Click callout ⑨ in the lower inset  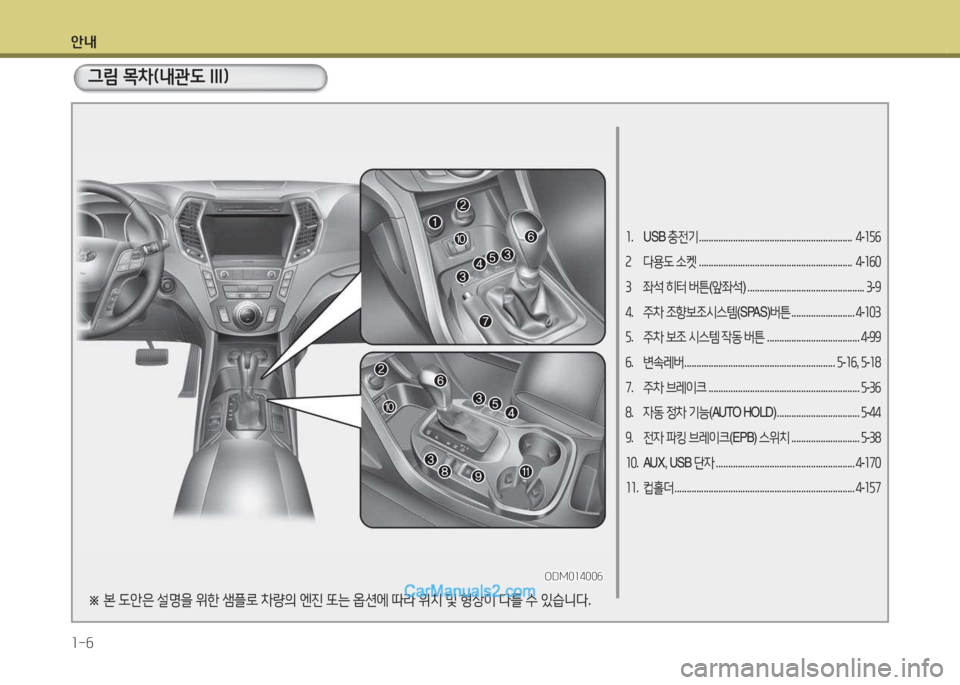click(478, 476)
